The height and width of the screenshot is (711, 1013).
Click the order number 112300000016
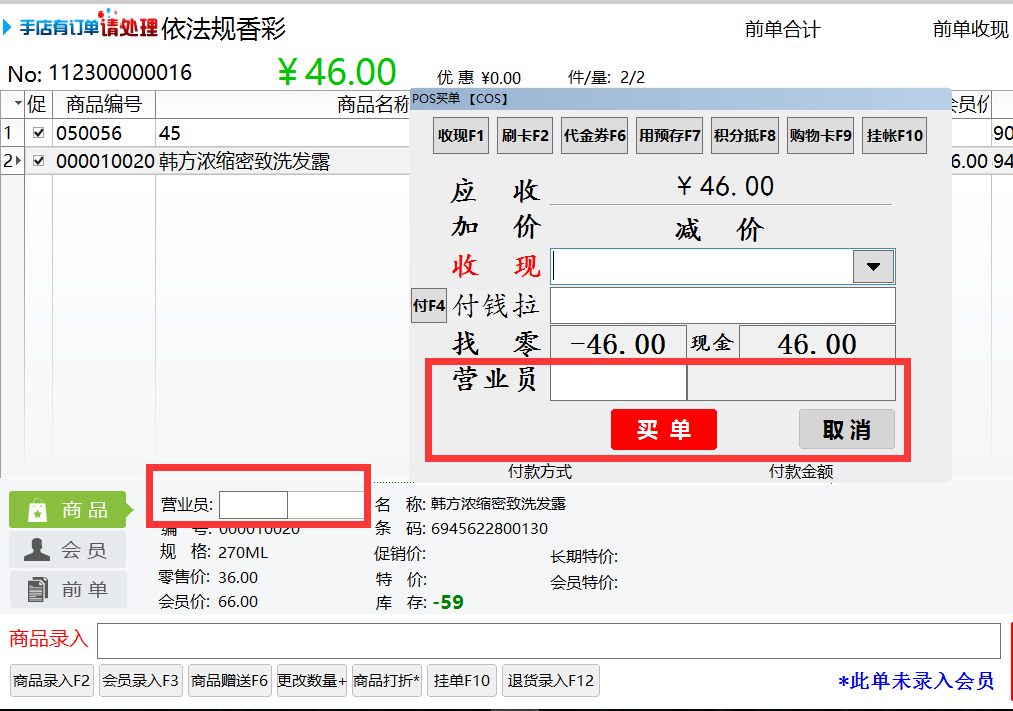pos(120,72)
